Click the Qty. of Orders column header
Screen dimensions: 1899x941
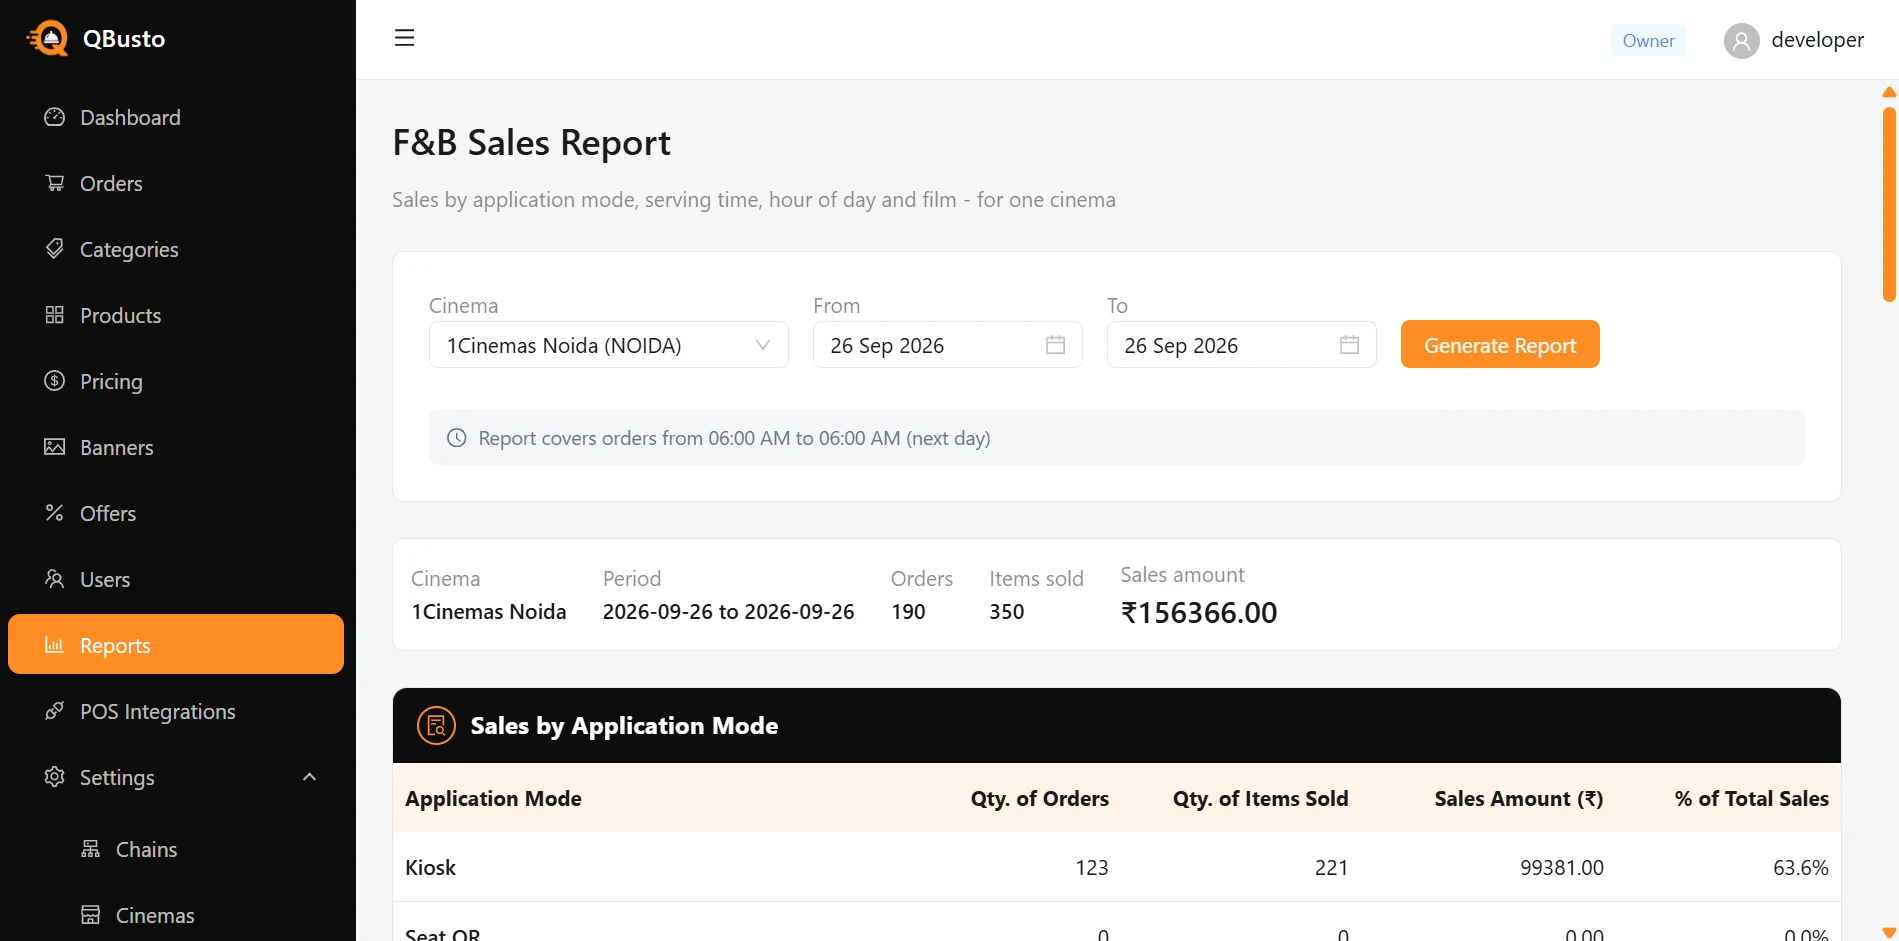coord(1040,799)
